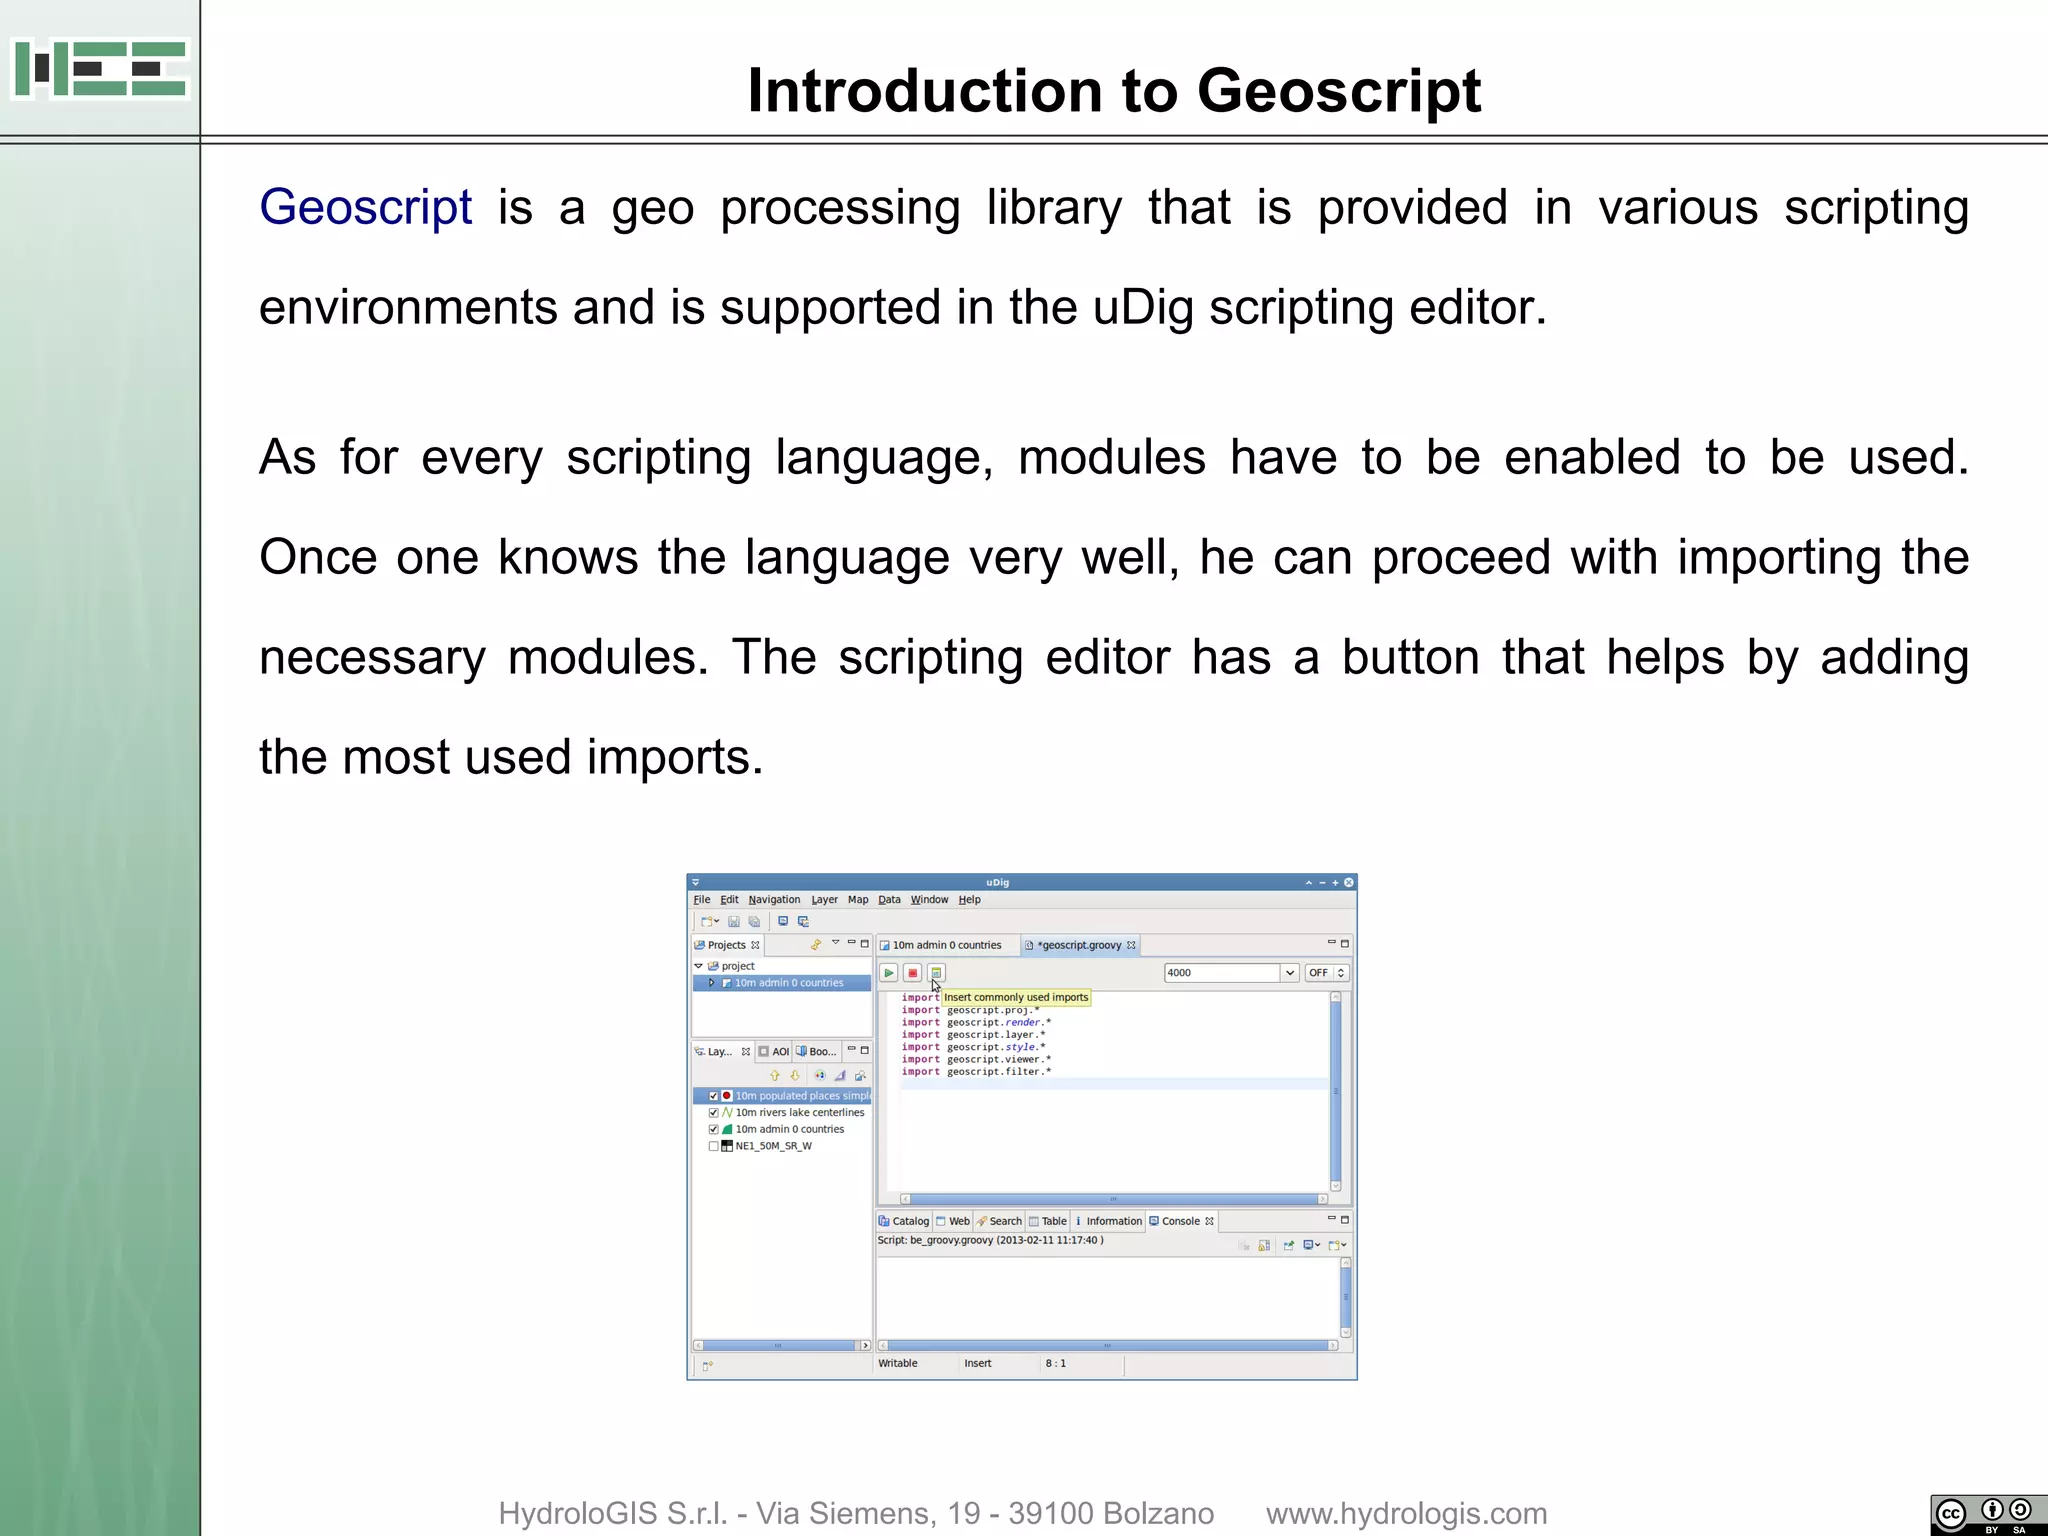Close the Projects view tab X

tap(755, 945)
